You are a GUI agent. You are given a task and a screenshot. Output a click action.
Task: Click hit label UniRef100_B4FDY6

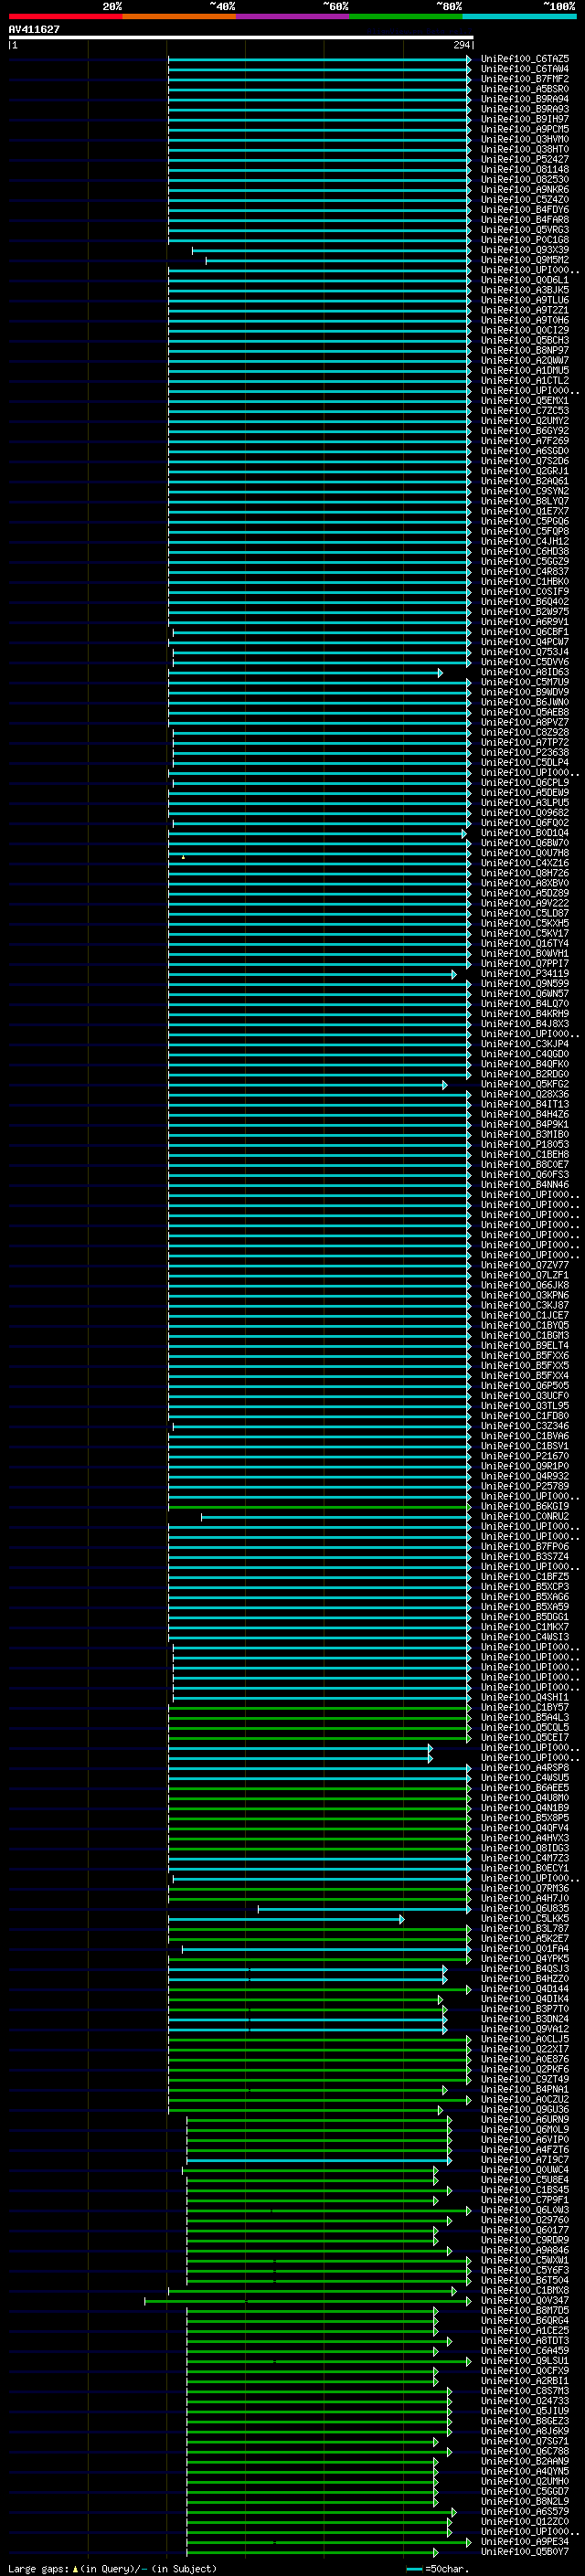[525, 210]
